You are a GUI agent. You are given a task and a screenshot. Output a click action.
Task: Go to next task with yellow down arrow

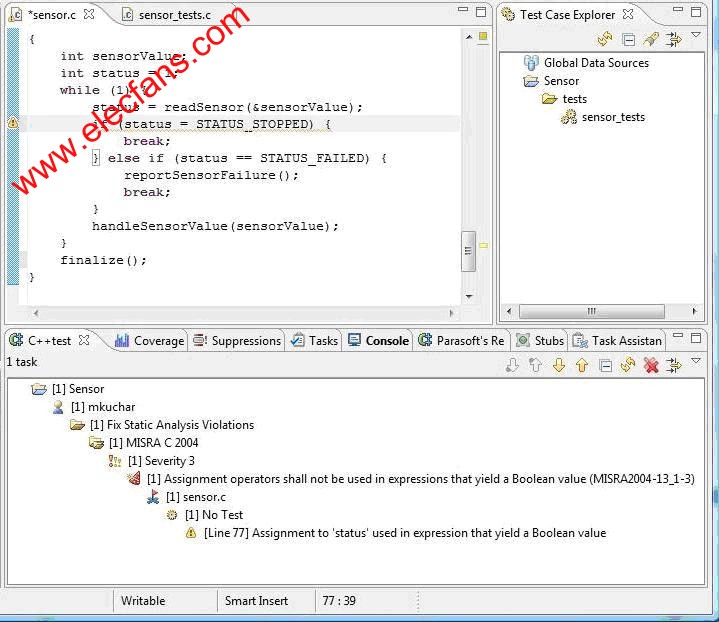559,366
